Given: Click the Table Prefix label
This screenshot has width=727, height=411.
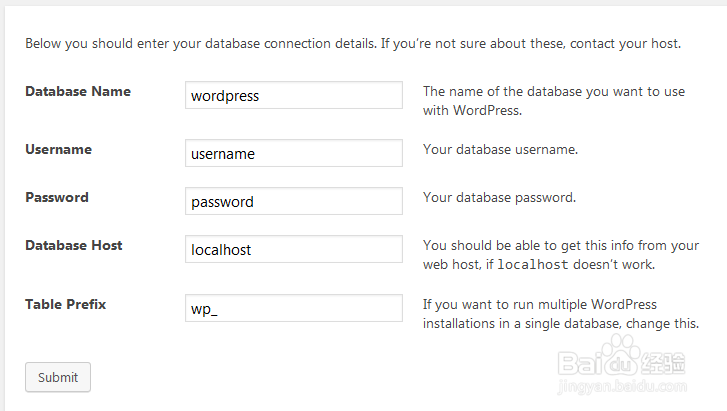Looking at the screenshot, I should (x=66, y=304).
